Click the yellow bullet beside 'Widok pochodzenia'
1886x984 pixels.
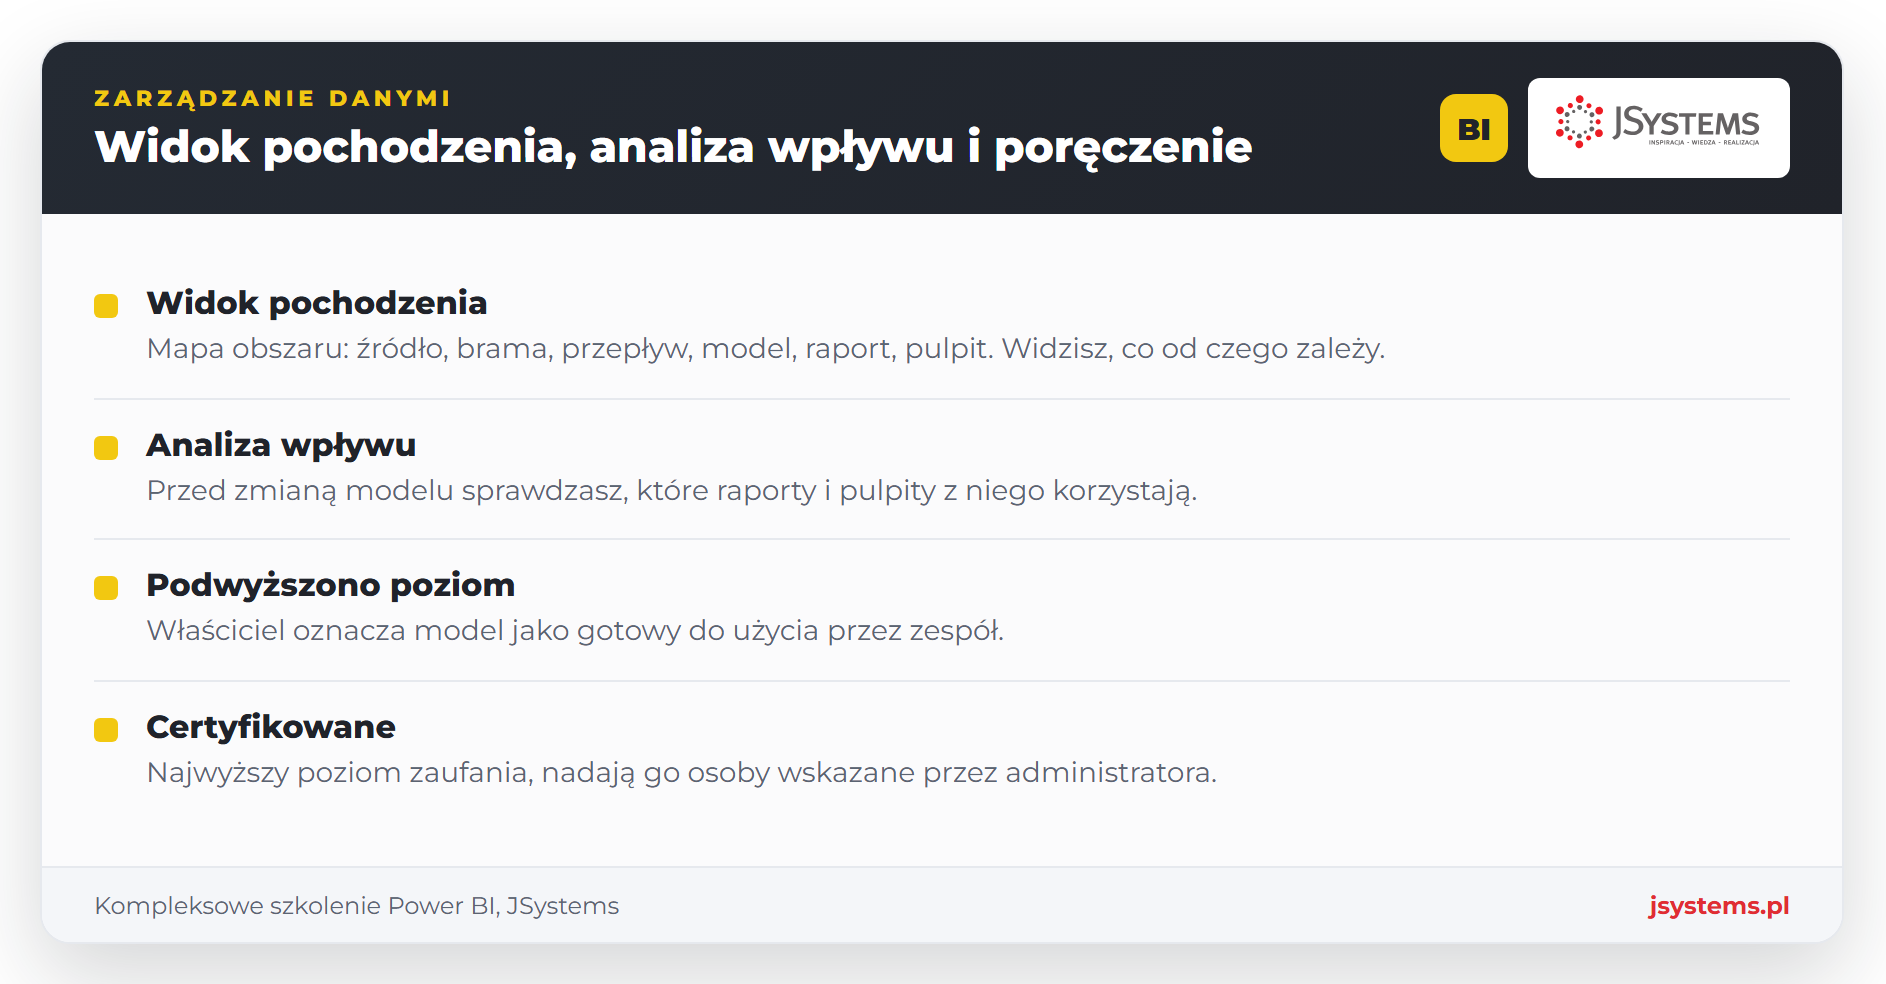point(106,306)
